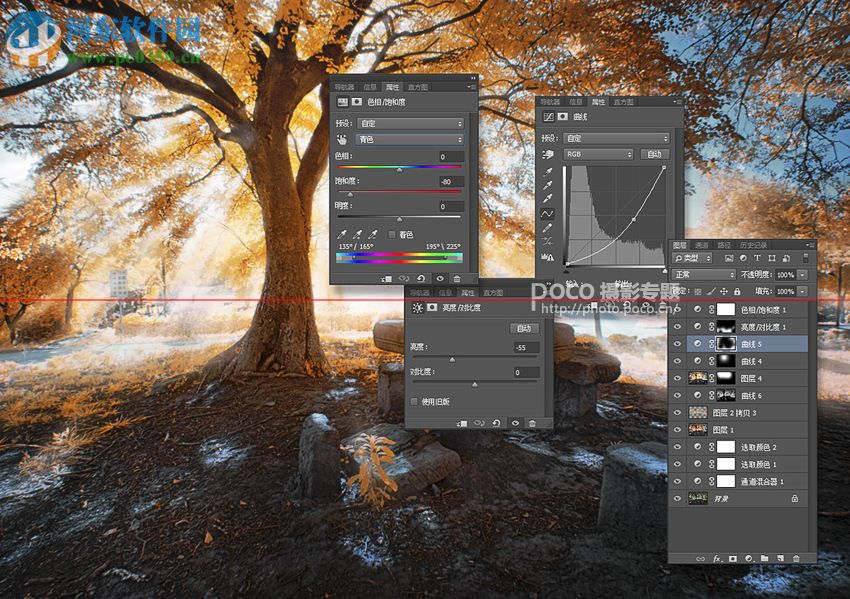Open the 正常 blend mode dropdown
The height and width of the screenshot is (599, 850).
704,274
